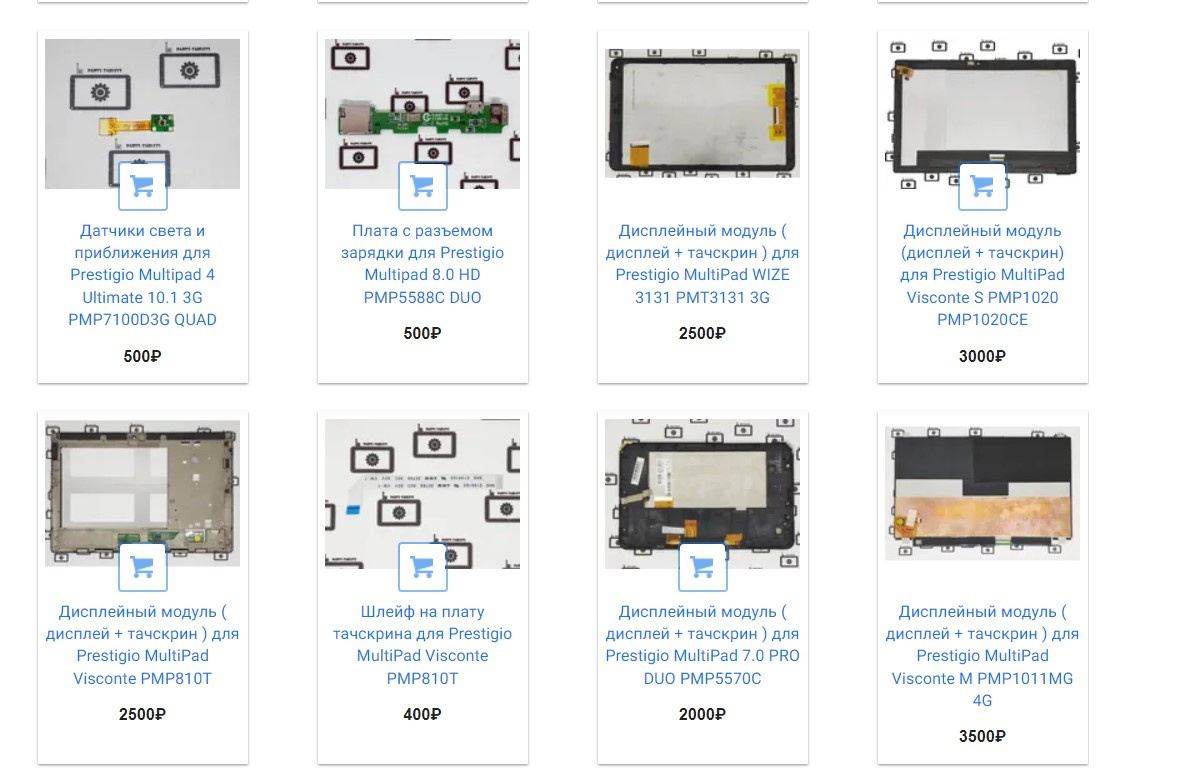Add PMP810T touchscreen ribbon cable to cart

pyautogui.click(x=422, y=567)
